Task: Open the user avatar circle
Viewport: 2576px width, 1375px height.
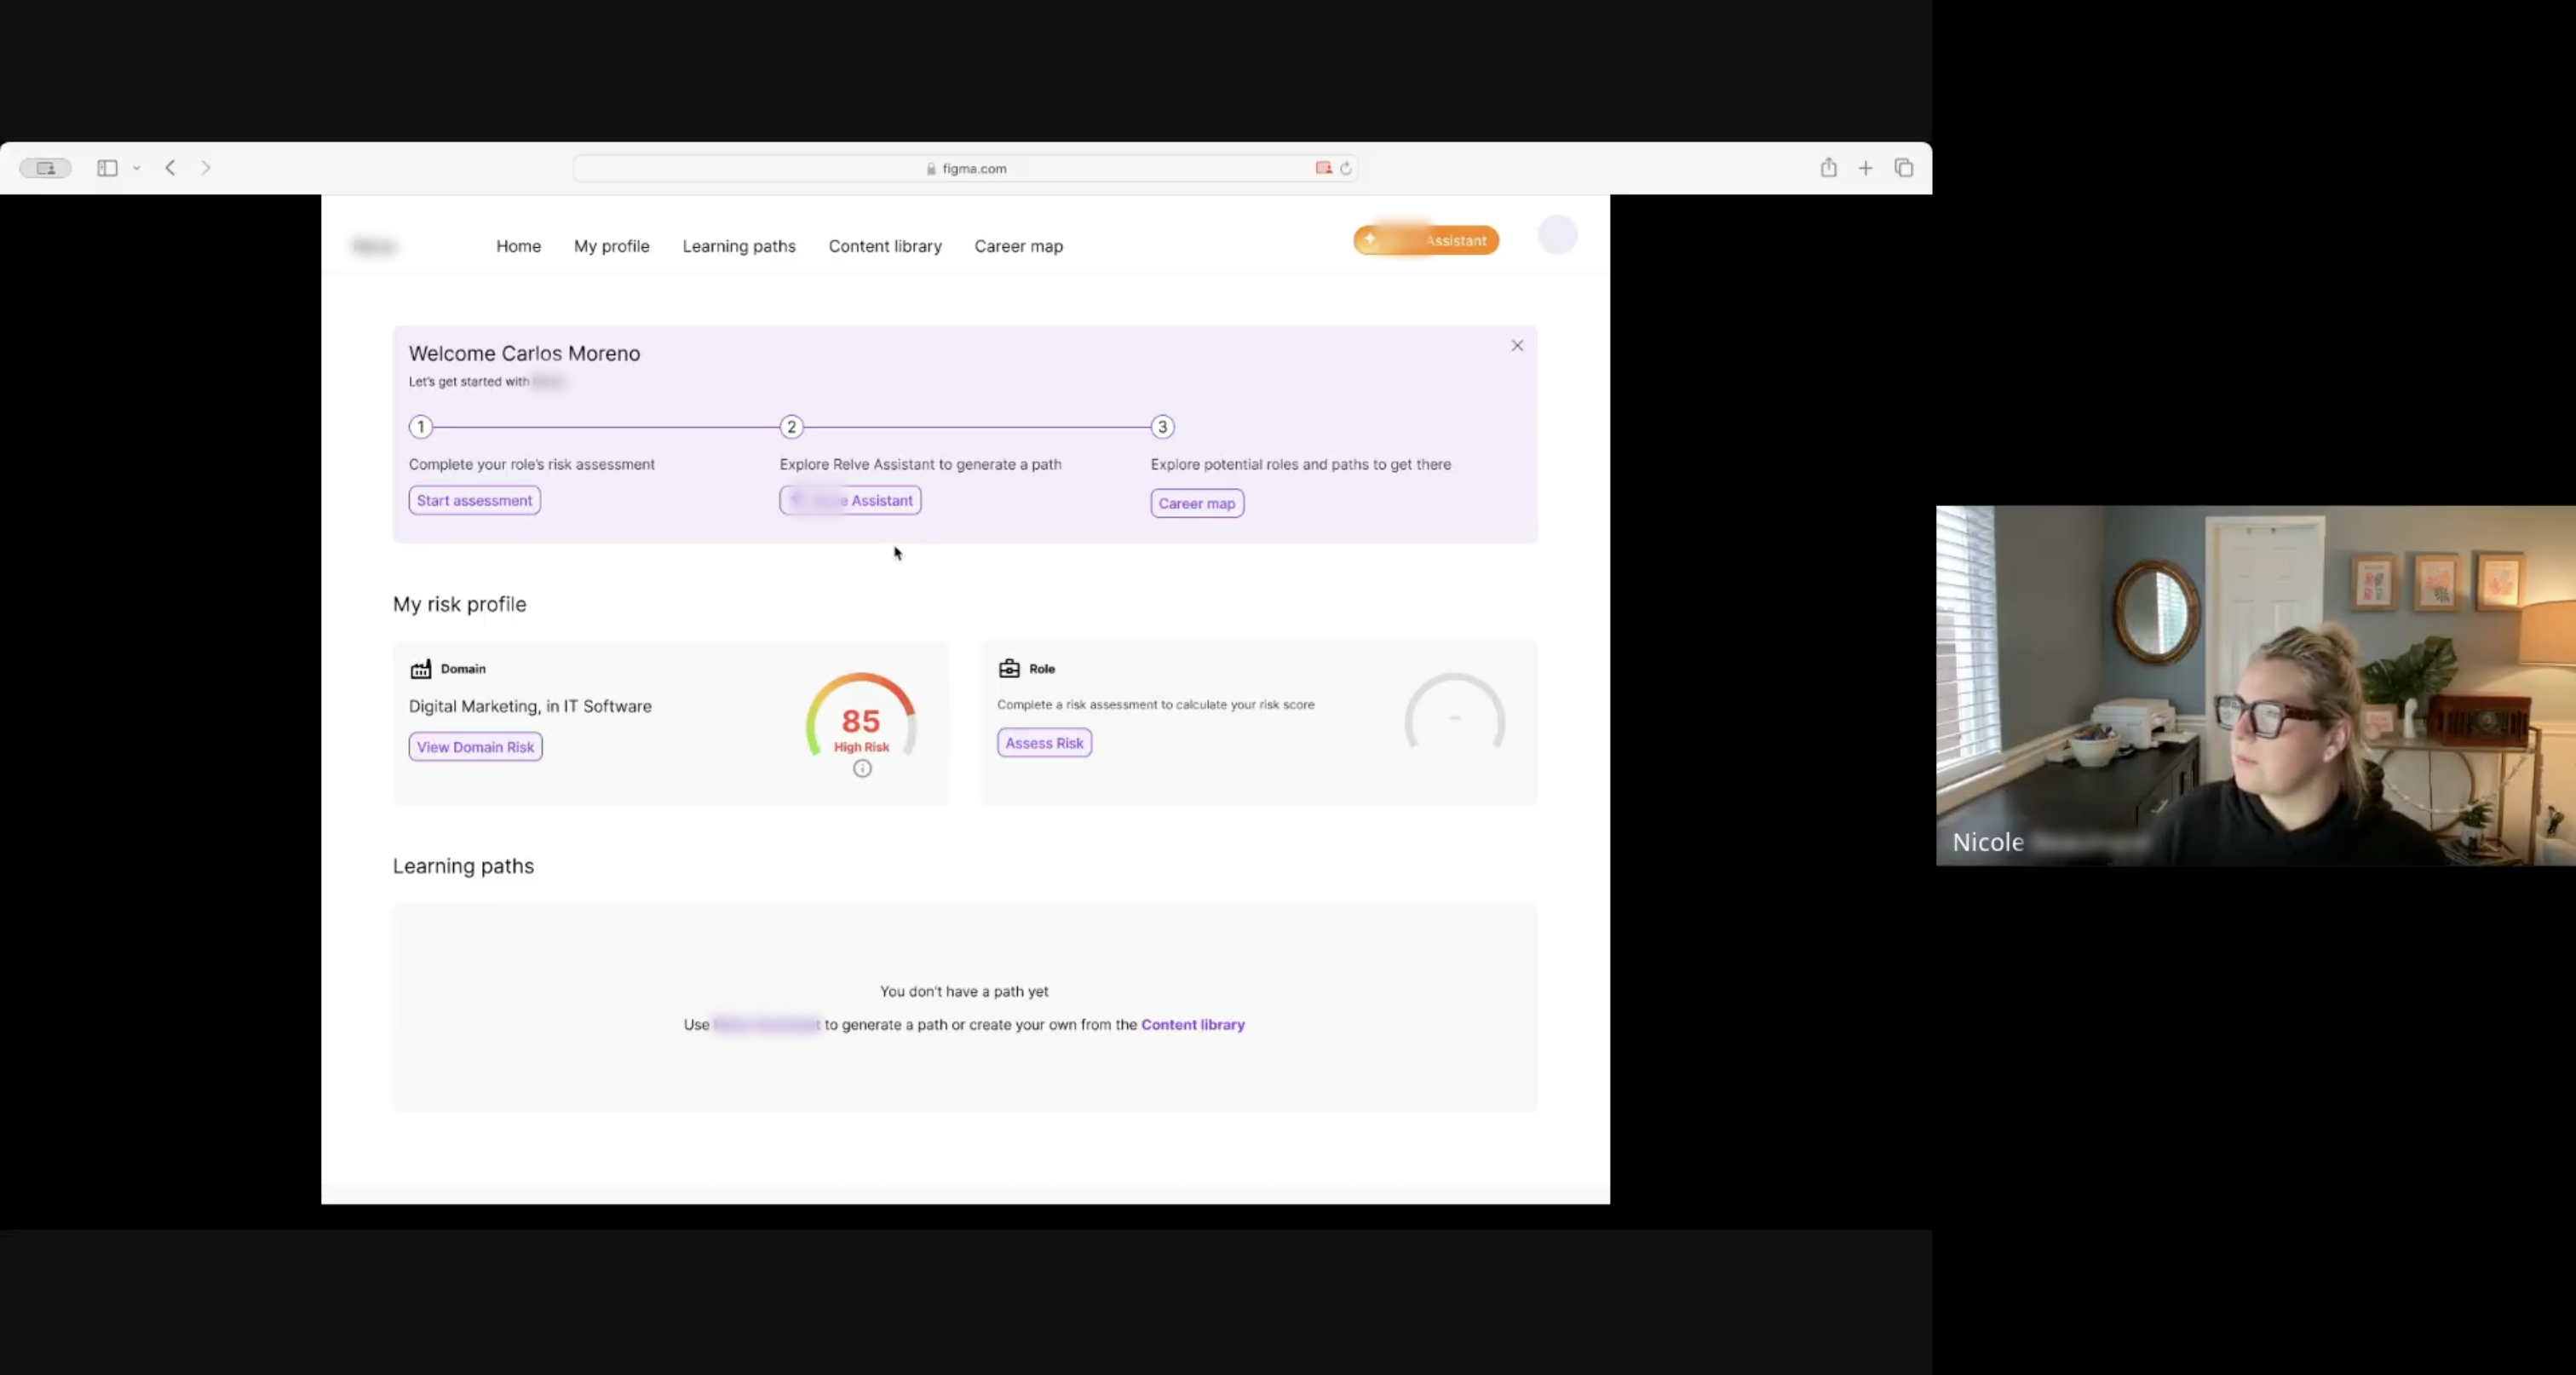Action: coord(1557,235)
